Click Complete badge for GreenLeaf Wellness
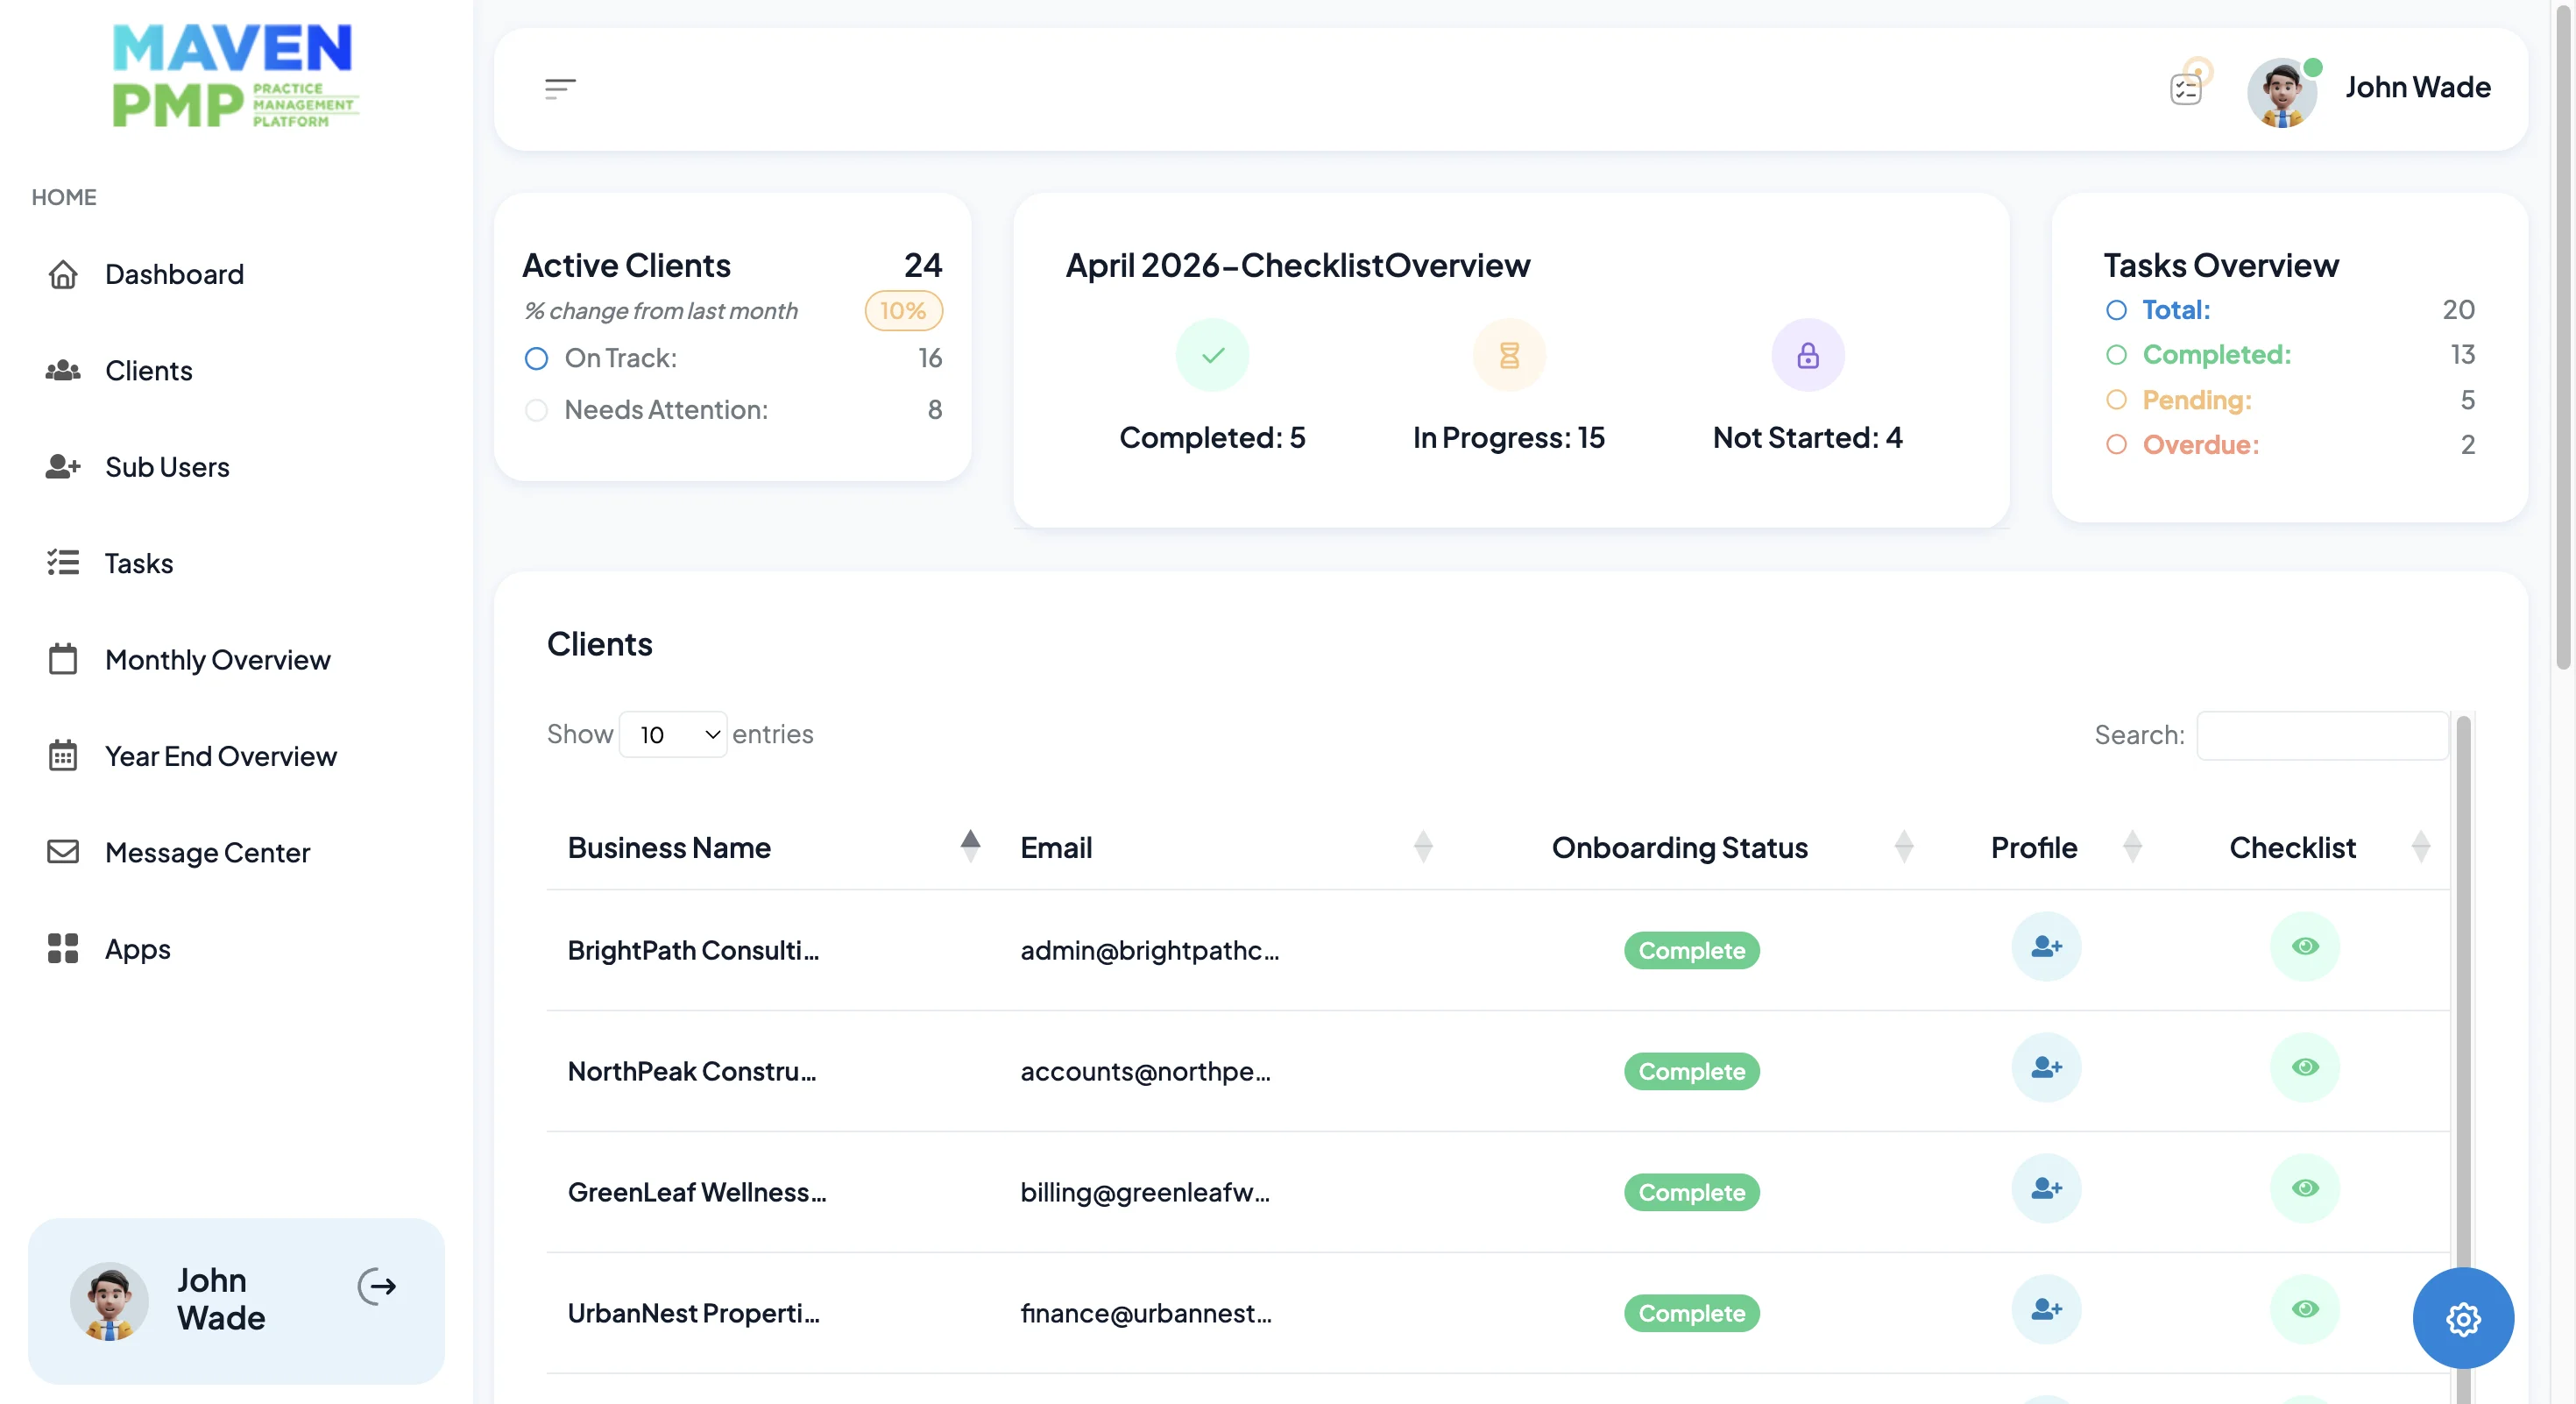 point(1691,1192)
